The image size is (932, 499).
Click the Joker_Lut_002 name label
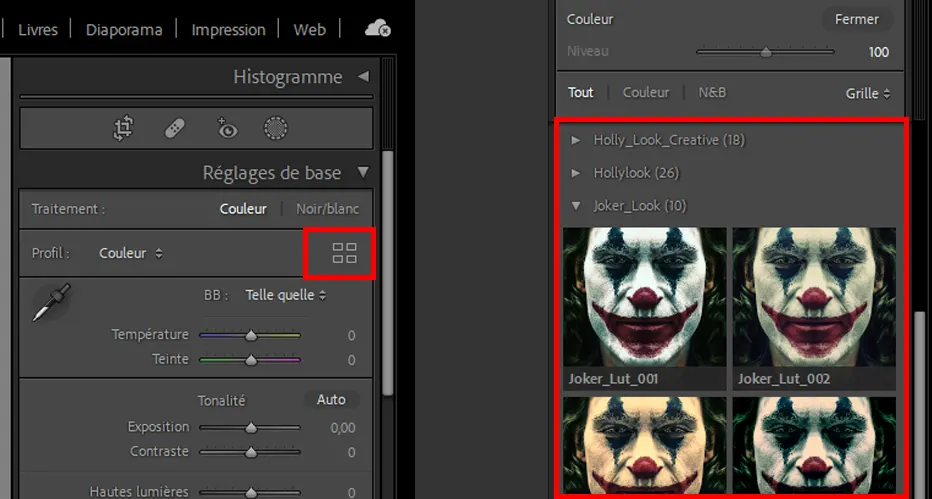coord(784,379)
